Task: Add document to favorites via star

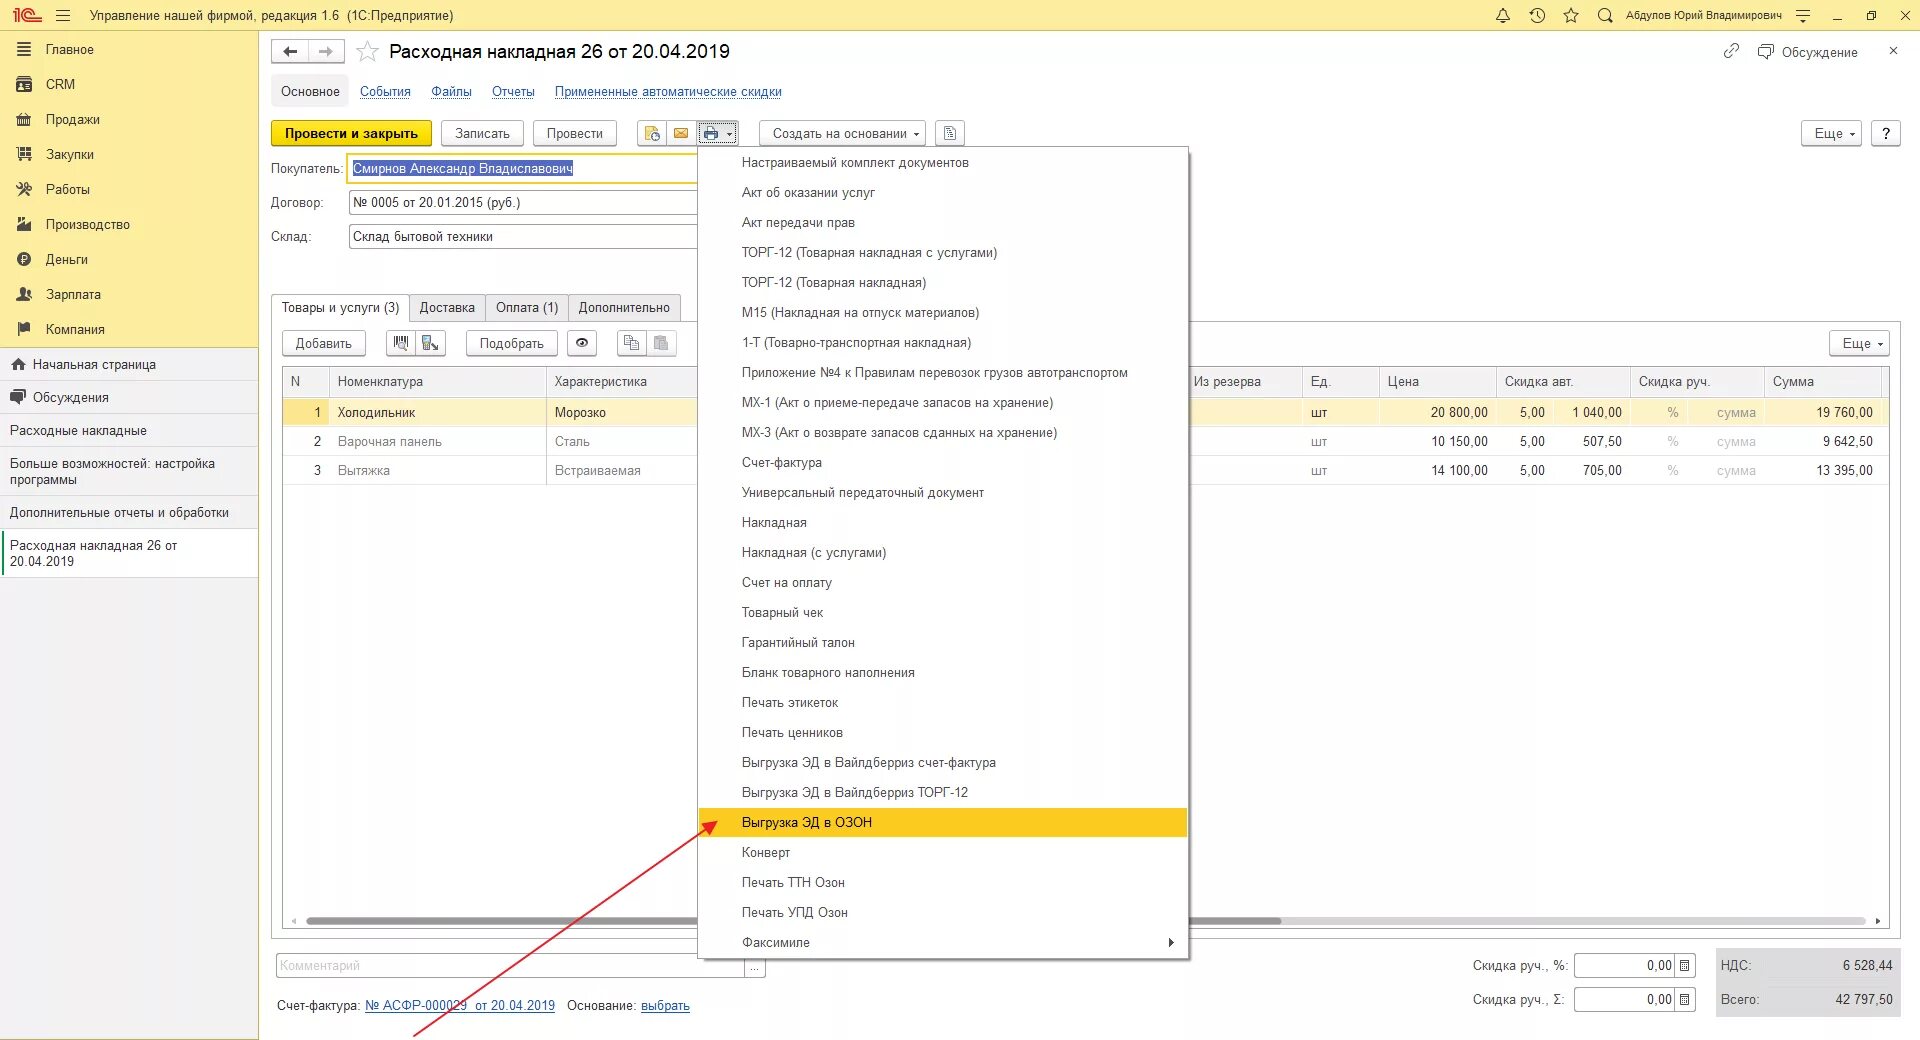Action: [x=367, y=51]
